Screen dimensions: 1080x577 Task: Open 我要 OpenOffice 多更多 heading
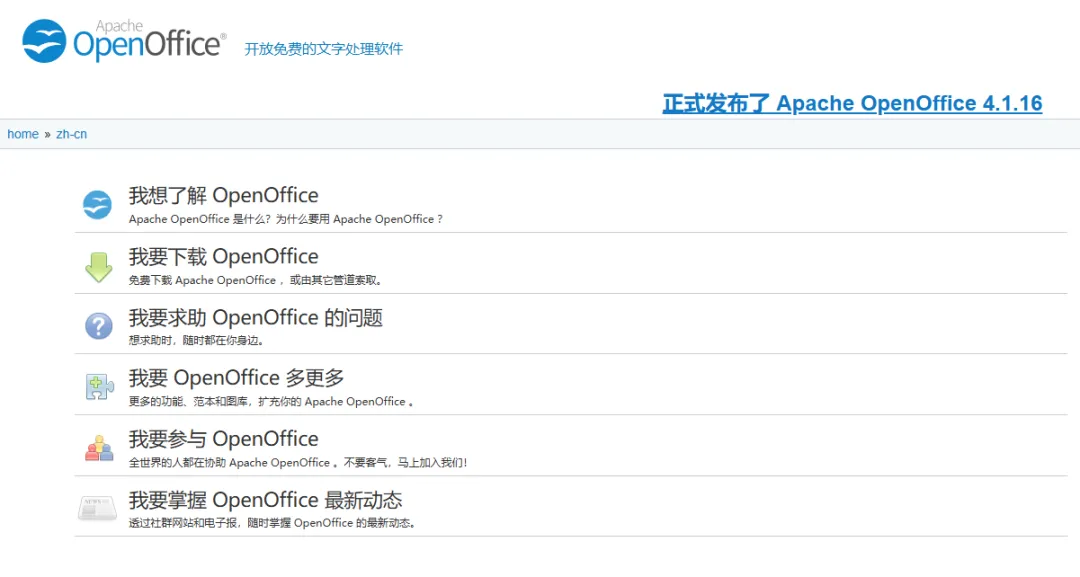point(236,378)
